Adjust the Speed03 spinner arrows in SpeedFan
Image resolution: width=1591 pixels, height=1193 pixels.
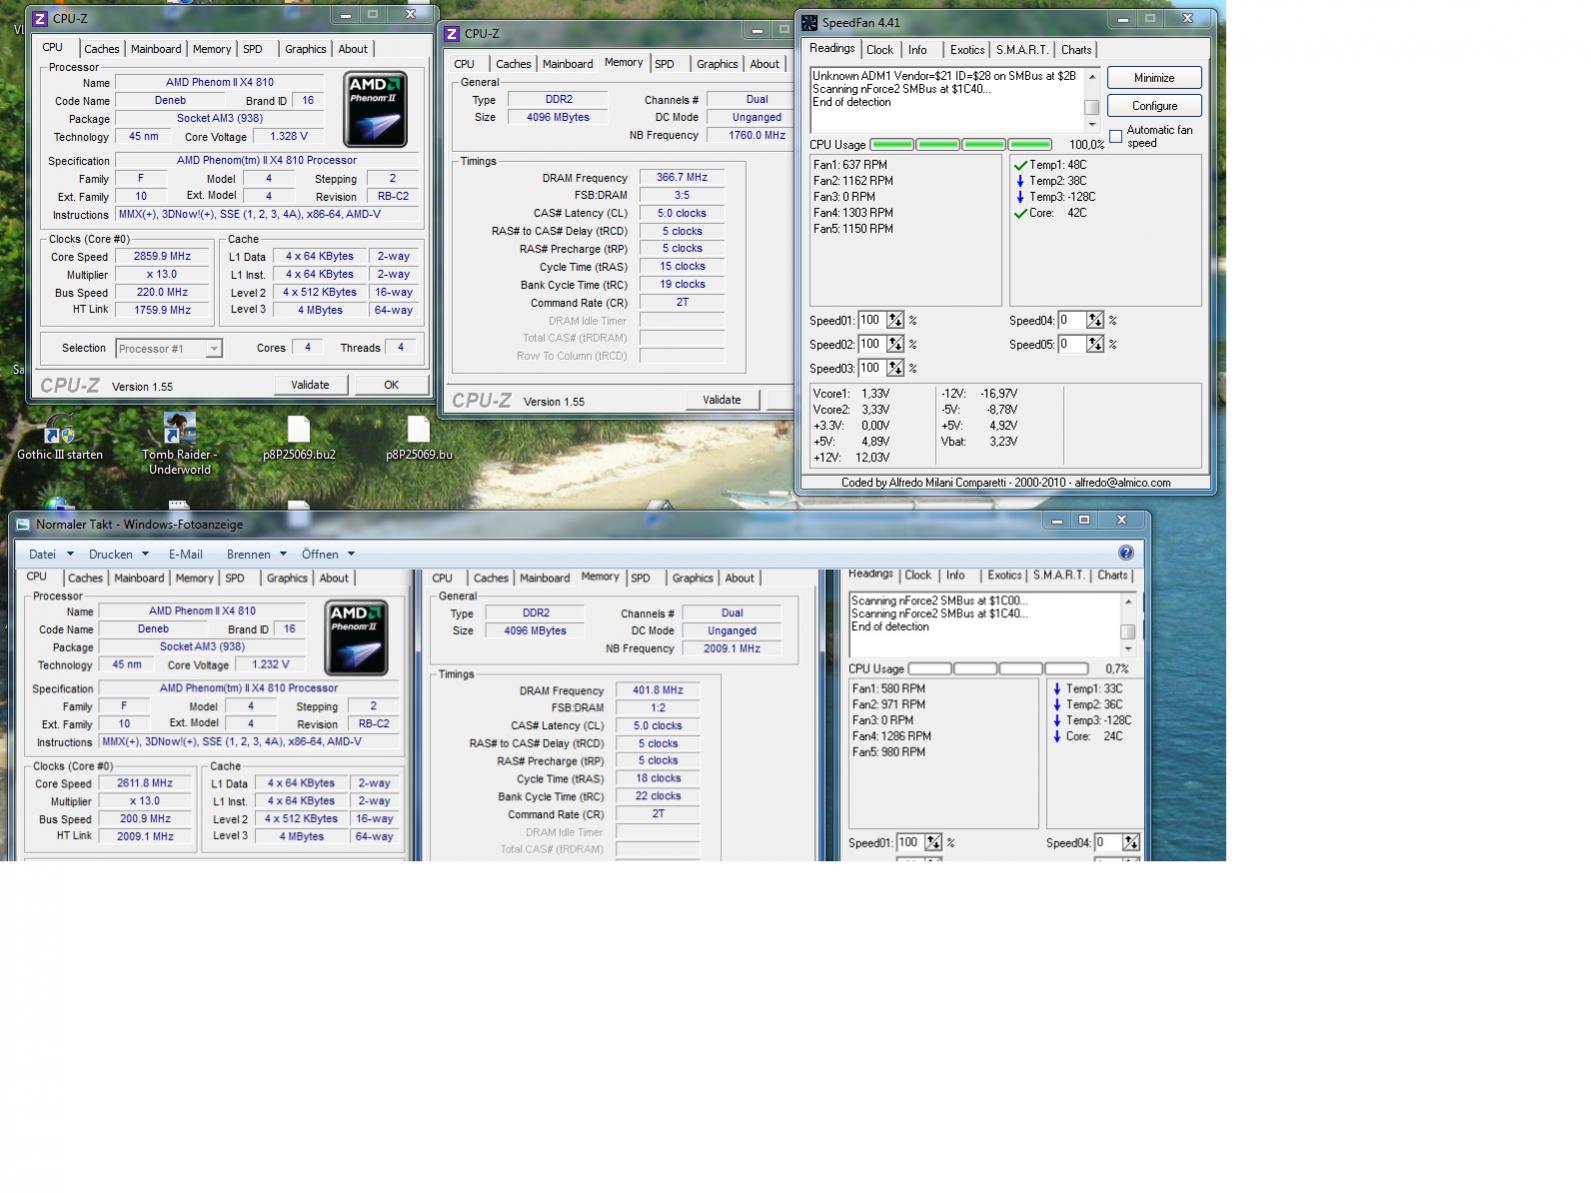pos(895,368)
